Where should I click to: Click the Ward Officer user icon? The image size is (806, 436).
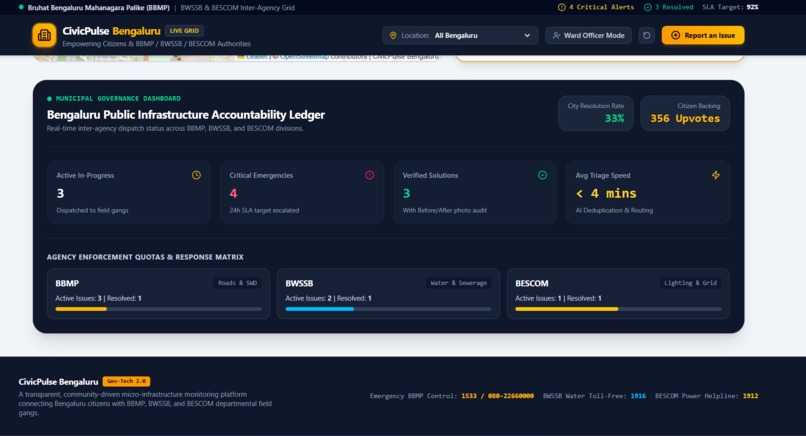tap(556, 35)
